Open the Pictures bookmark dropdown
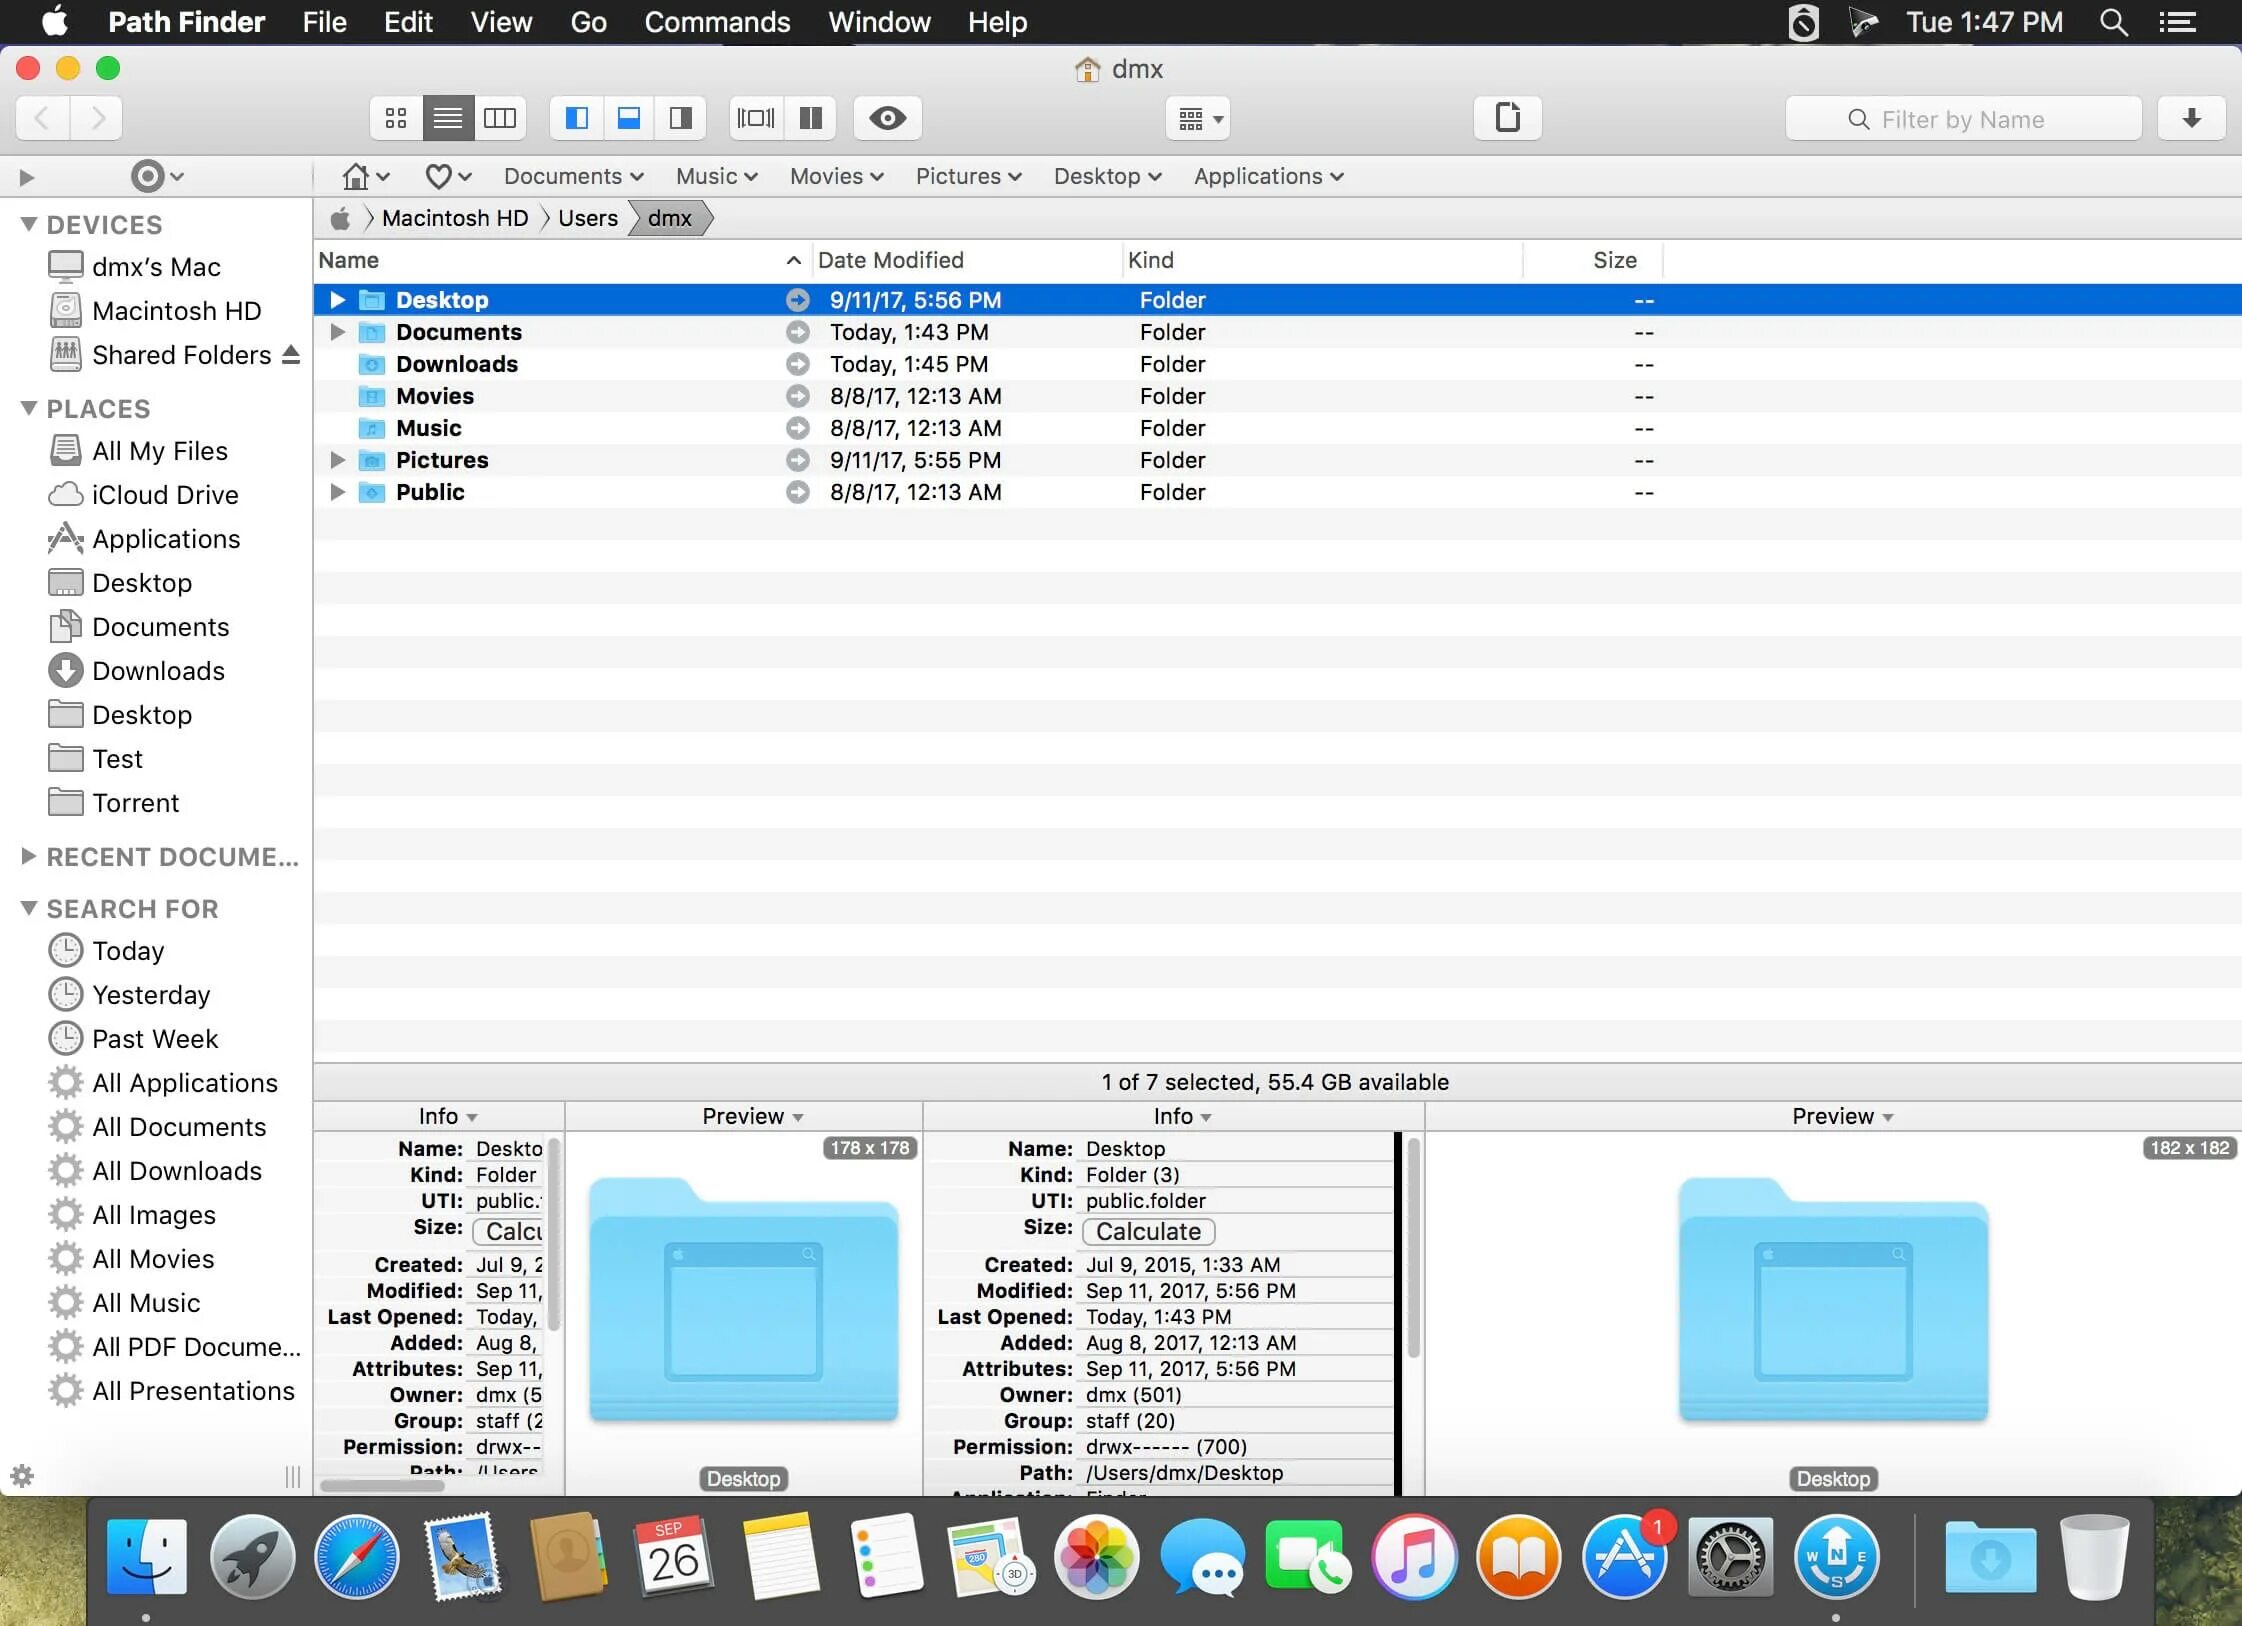 pyautogui.click(x=969, y=176)
